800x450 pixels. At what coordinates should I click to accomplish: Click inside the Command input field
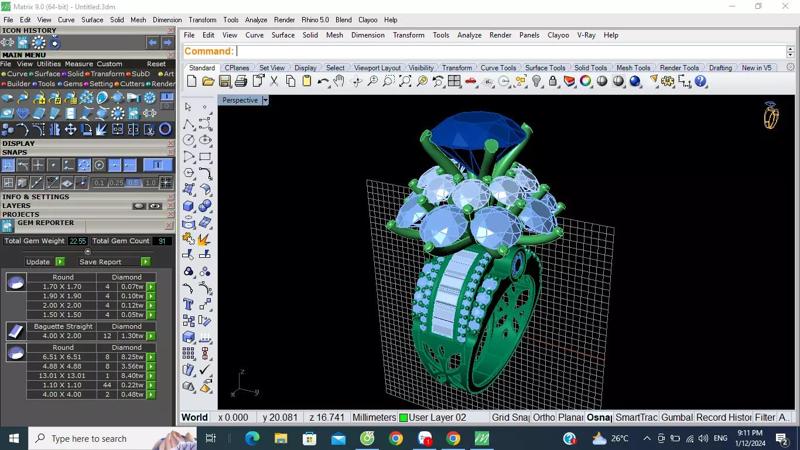pos(510,52)
